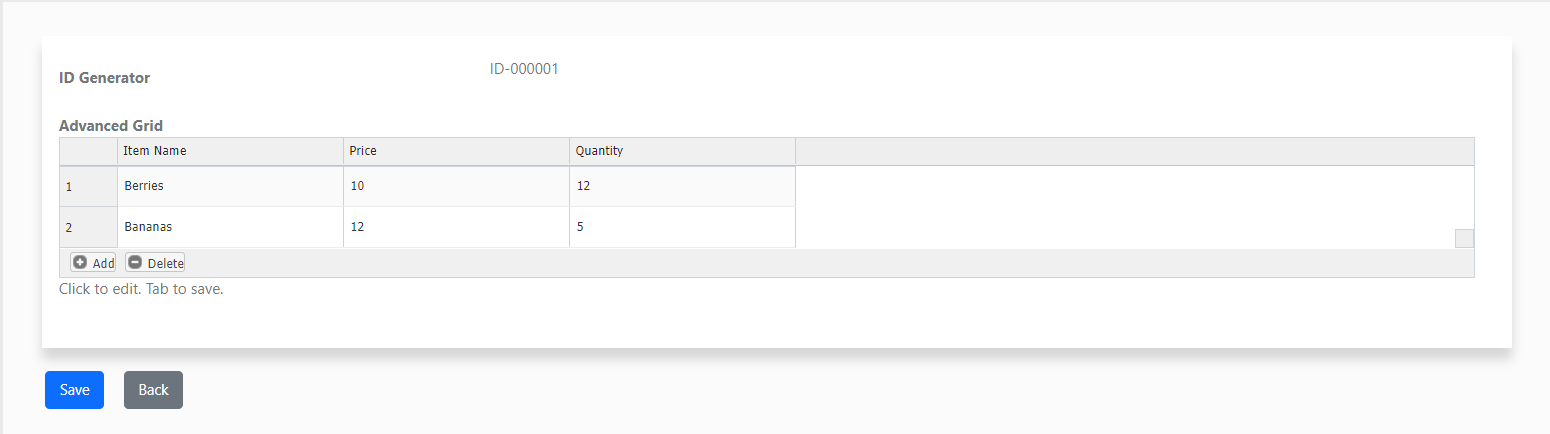This screenshot has height=434, width=1550.
Task: Select row number 1 in grid
Action: click(x=88, y=186)
